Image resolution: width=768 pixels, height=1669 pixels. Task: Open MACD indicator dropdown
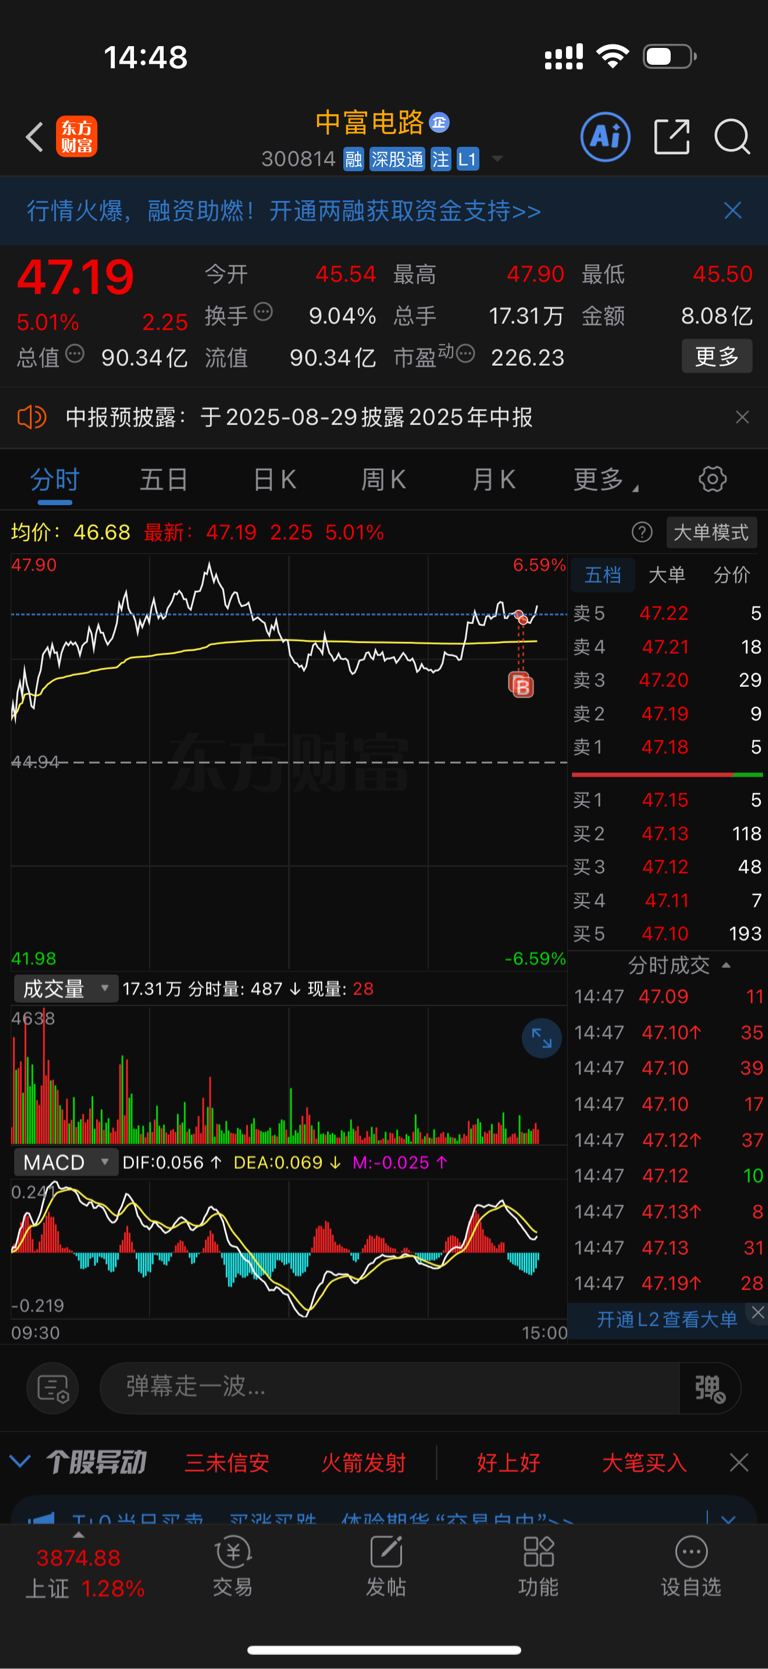coord(65,1162)
